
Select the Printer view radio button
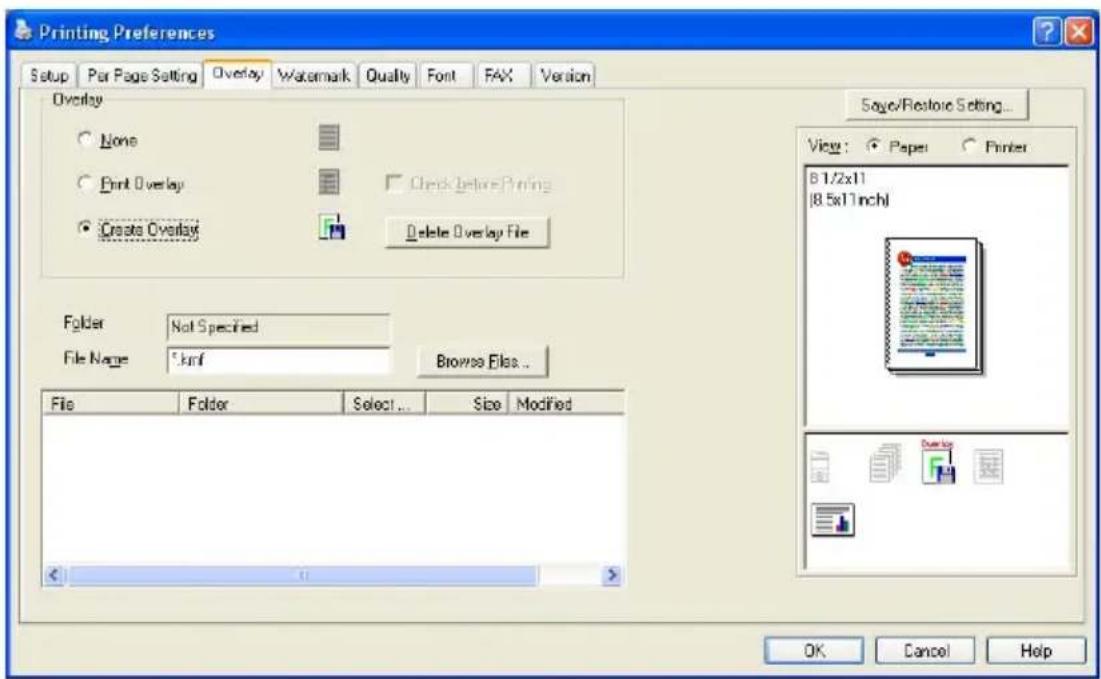tap(969, 146)
